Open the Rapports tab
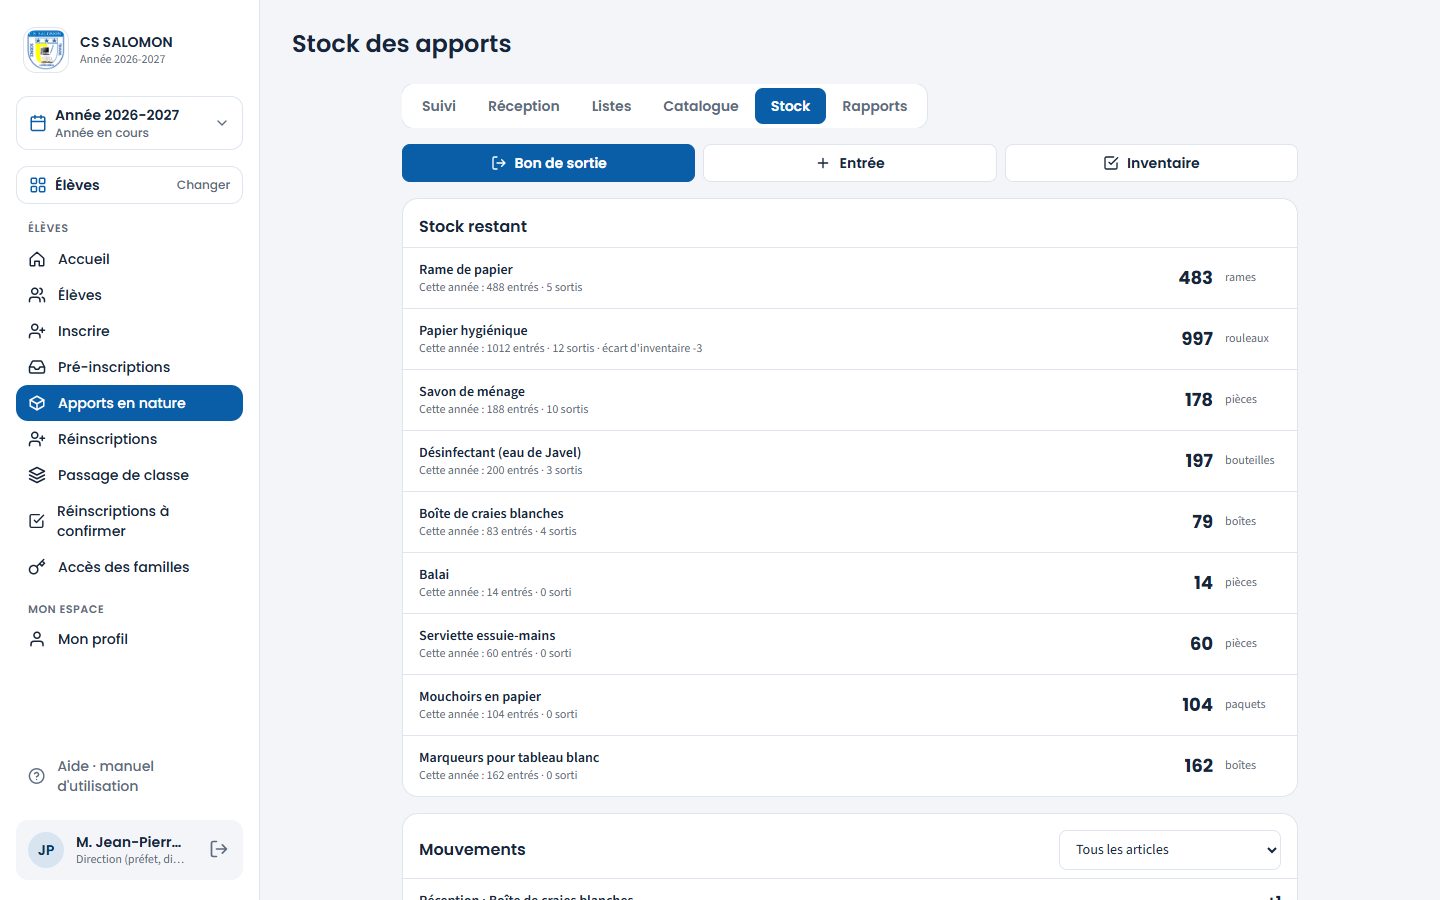 (875, 106)
